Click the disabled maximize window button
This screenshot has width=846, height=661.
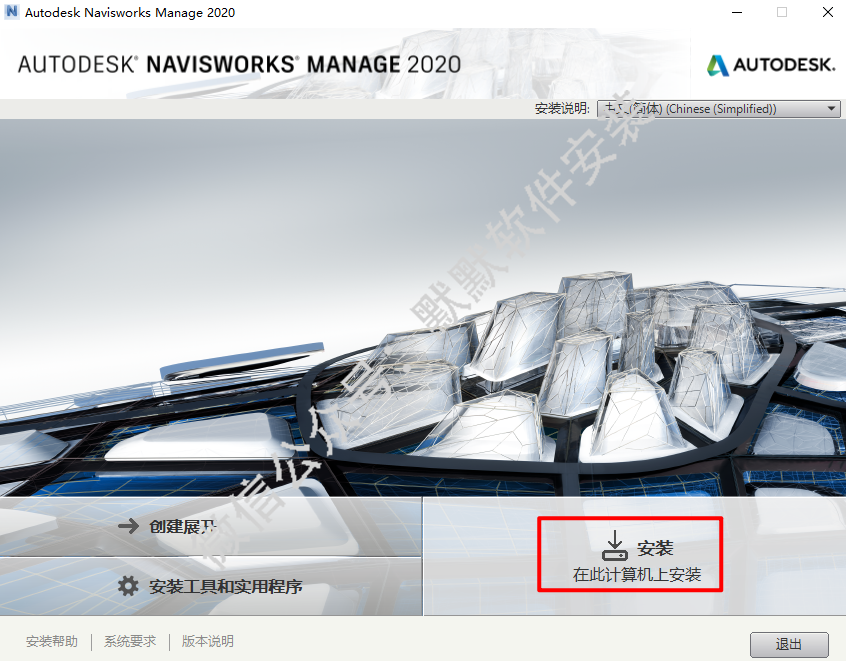click(x=782, y=12)
